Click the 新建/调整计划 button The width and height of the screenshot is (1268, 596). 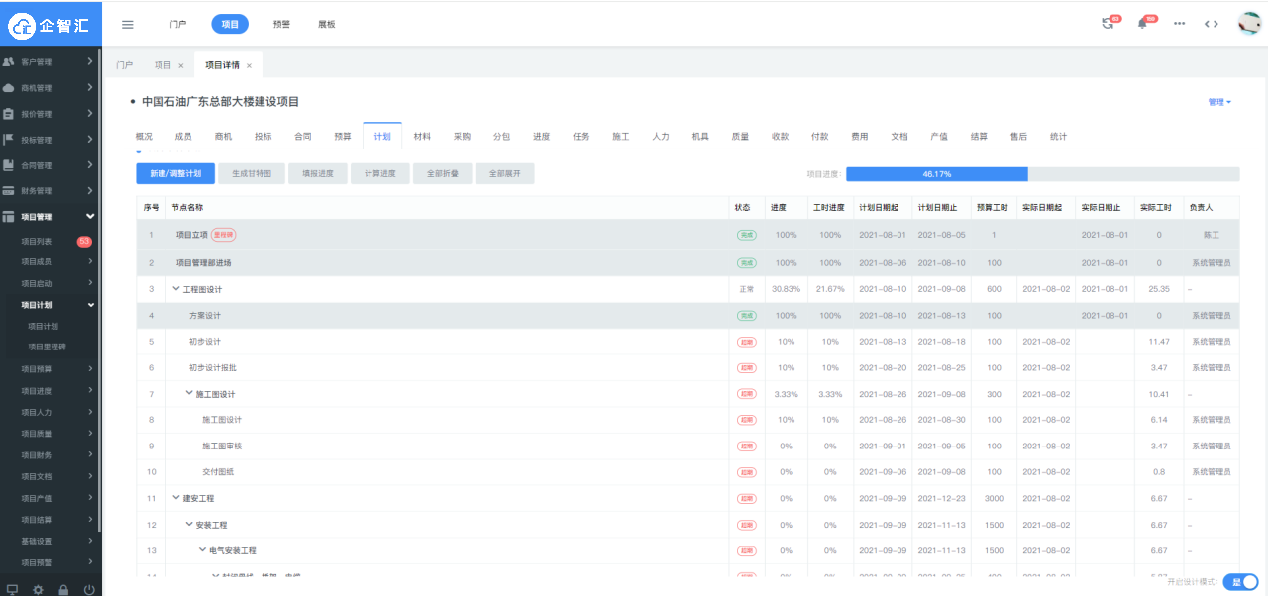pos(175,173)
